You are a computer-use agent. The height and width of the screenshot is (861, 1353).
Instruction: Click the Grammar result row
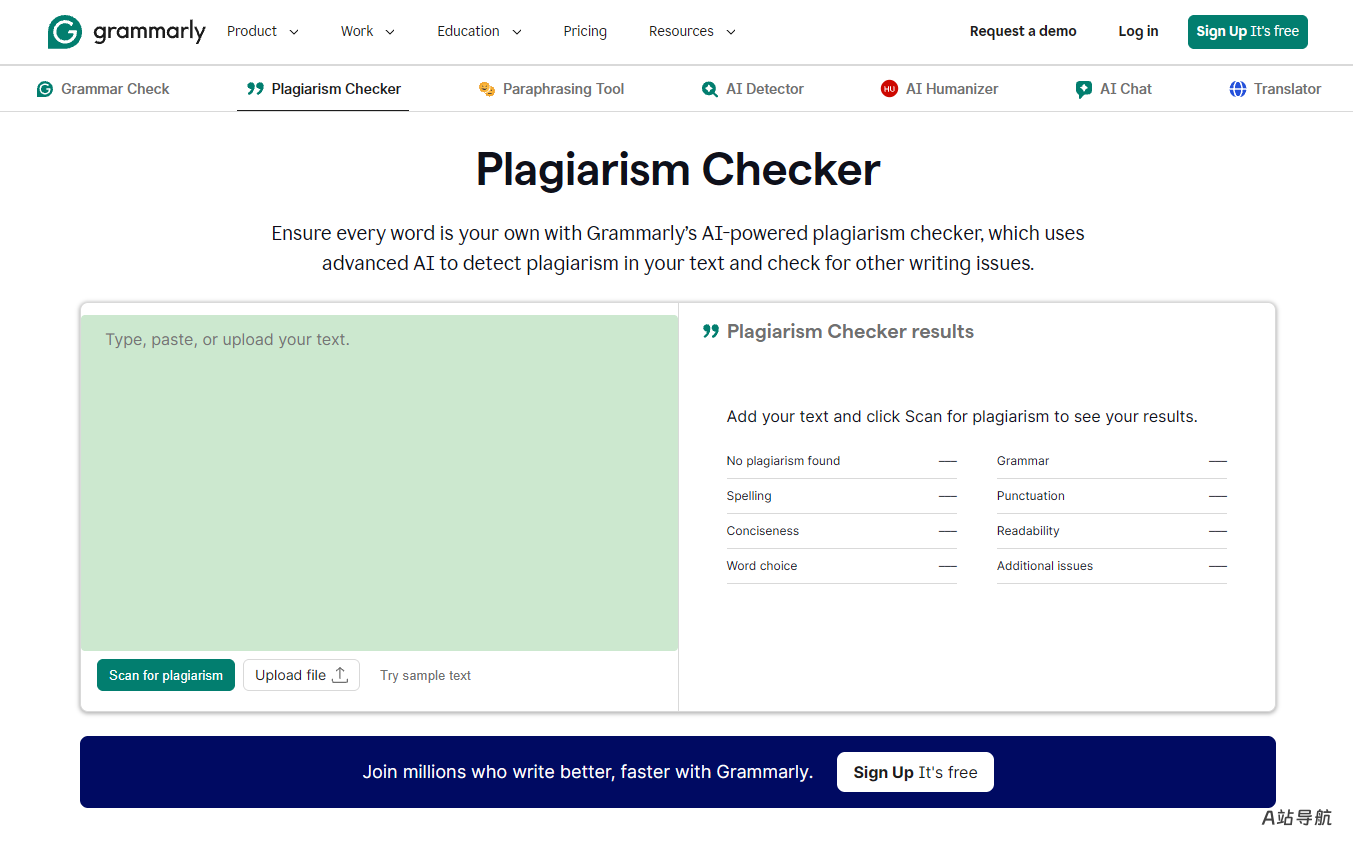(1111, 461)
